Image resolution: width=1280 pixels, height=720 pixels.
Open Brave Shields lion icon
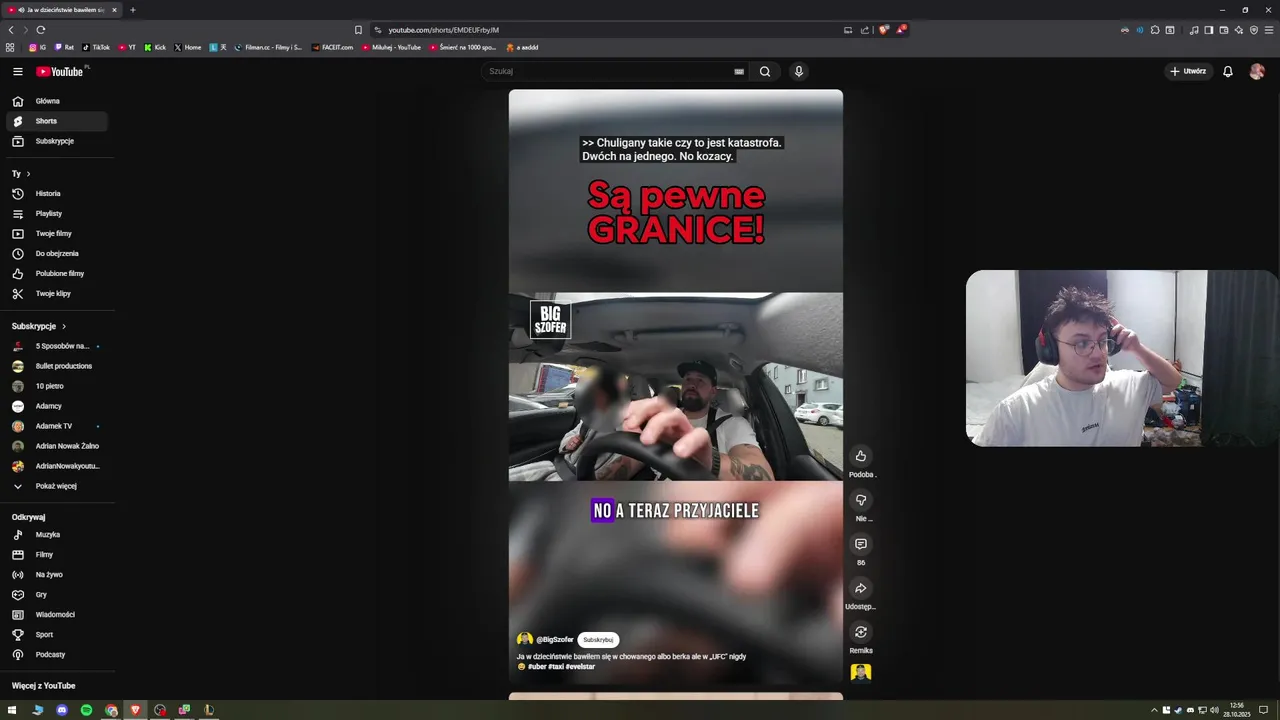(x=883, y=30)
